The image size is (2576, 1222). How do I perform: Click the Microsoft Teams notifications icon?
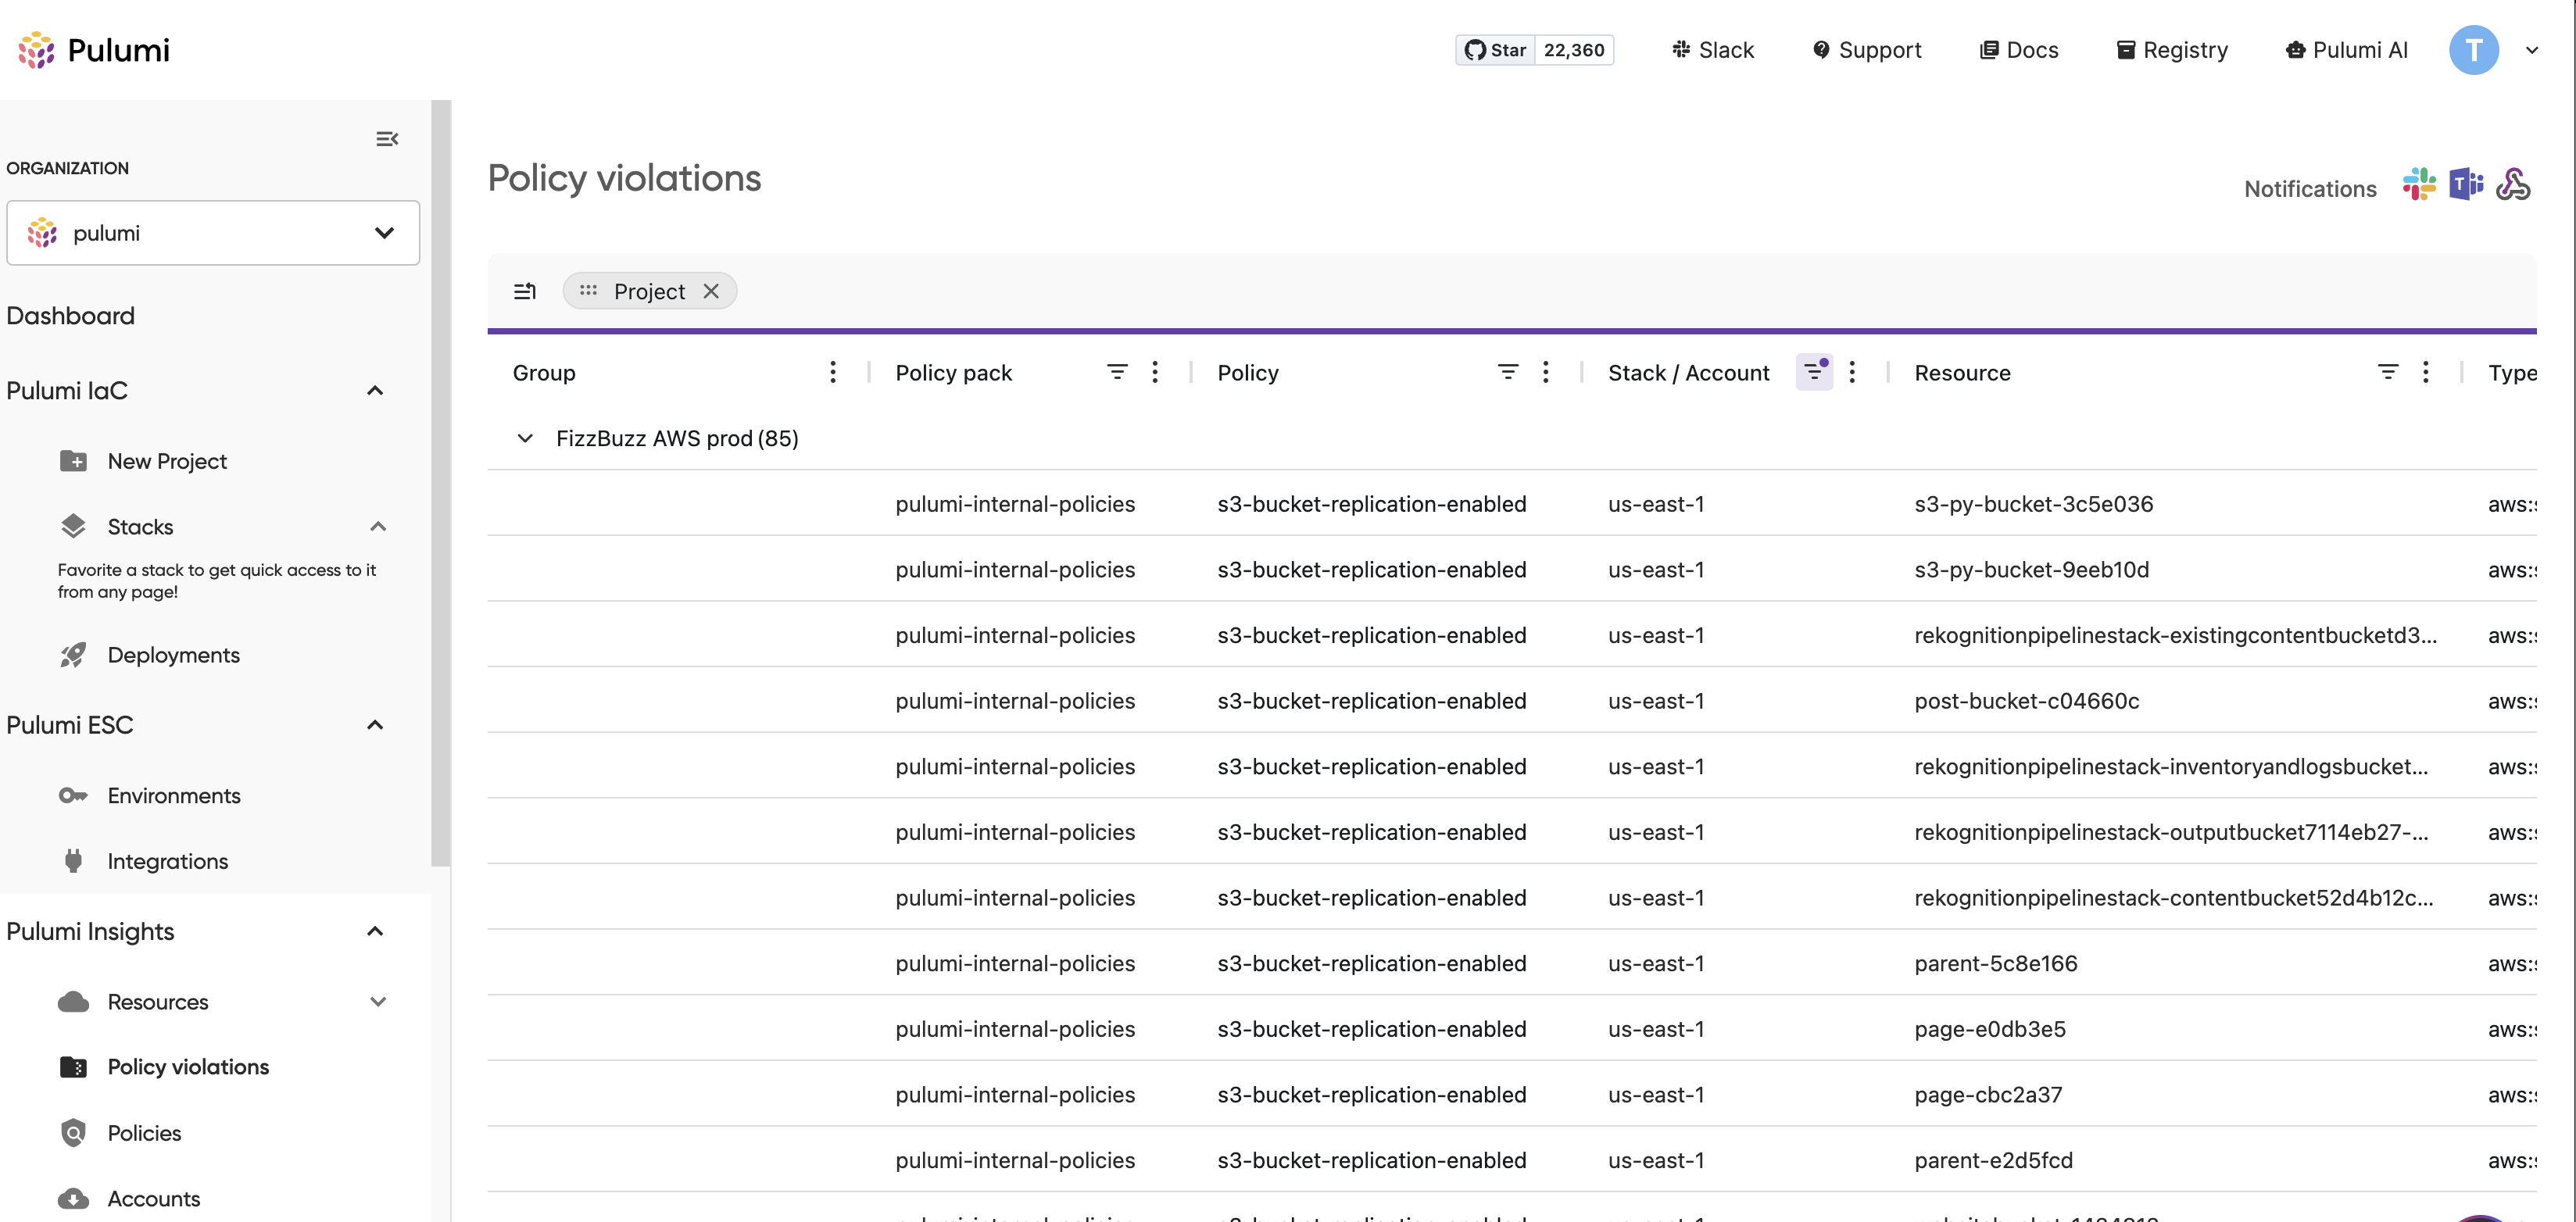point(2466,185)
